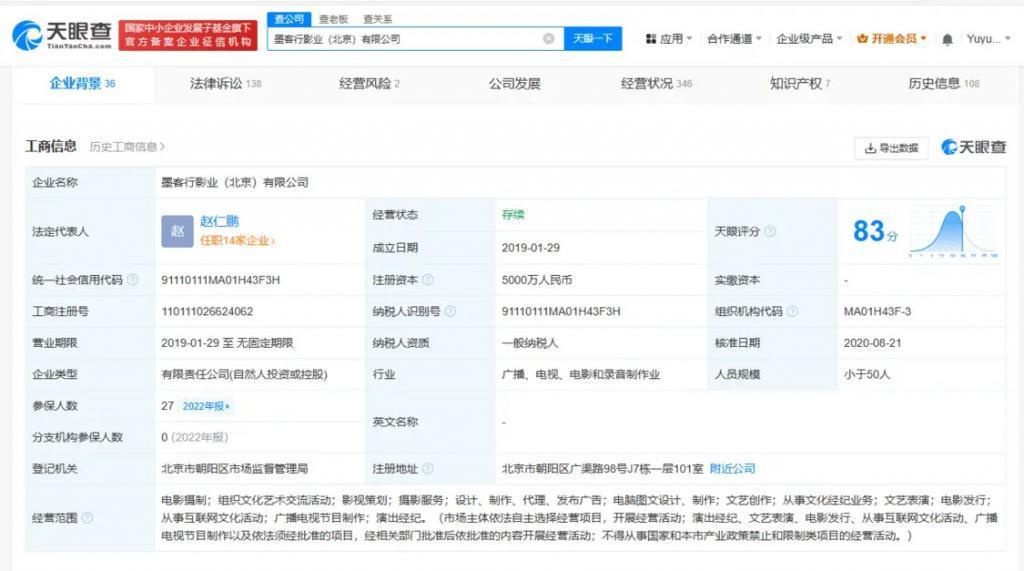Select approval date 2020-08-21
The height and width of the screenshot is (571, 1024).
click(x=872, y=342)
